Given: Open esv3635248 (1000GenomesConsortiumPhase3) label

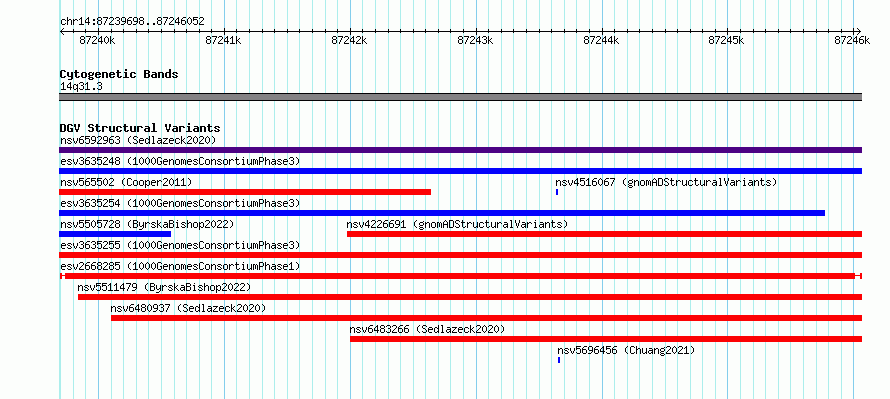Looking at the screenshot, I should tap(180, 161).
